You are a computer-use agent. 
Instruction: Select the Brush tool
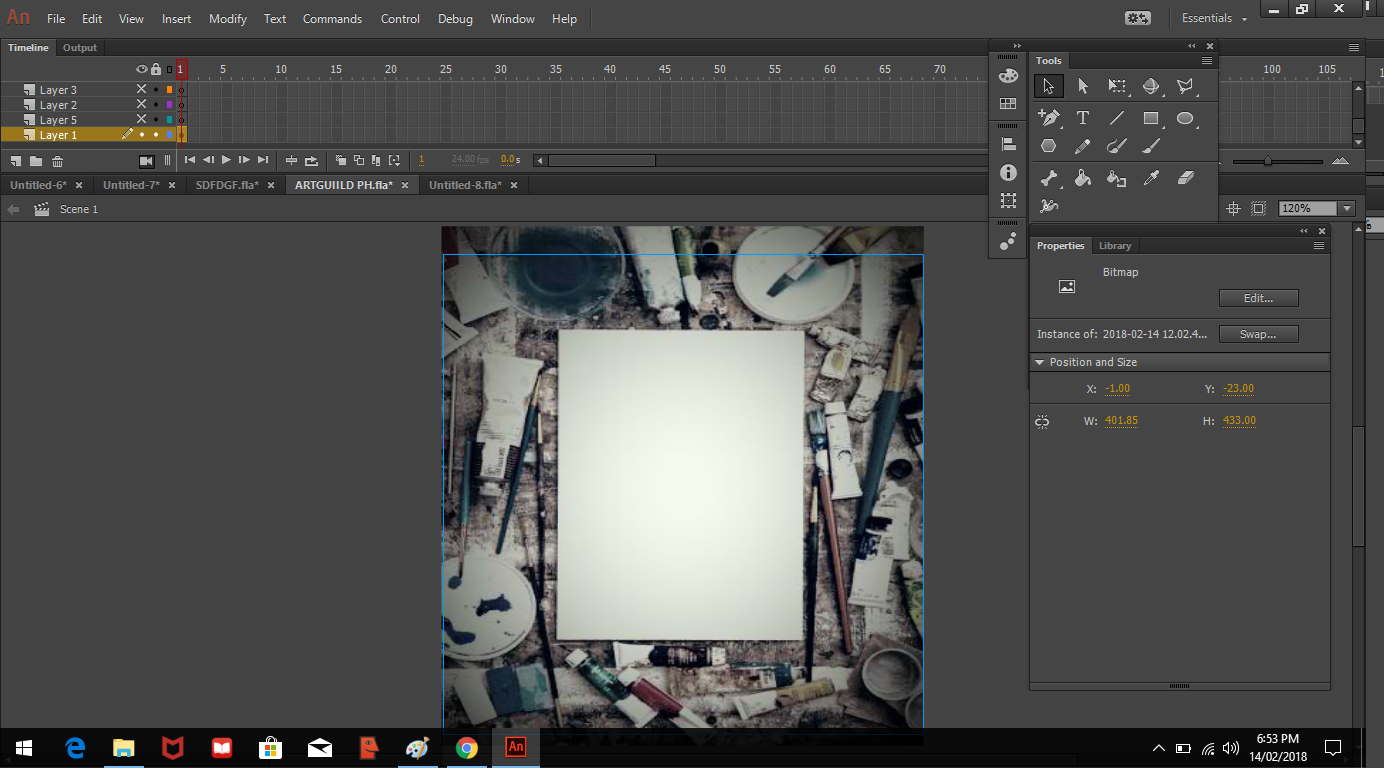[x=1151, y=146]
